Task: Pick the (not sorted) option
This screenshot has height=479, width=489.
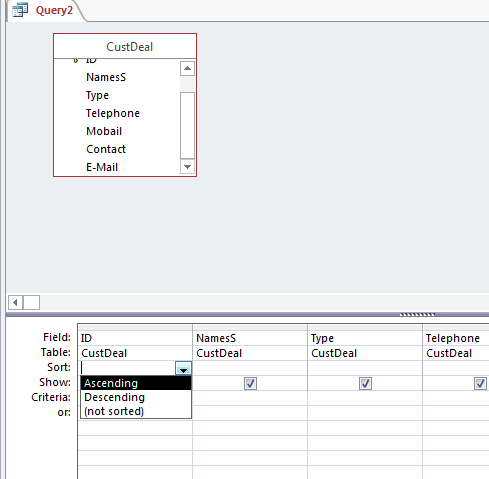Action: coord(136,411)
